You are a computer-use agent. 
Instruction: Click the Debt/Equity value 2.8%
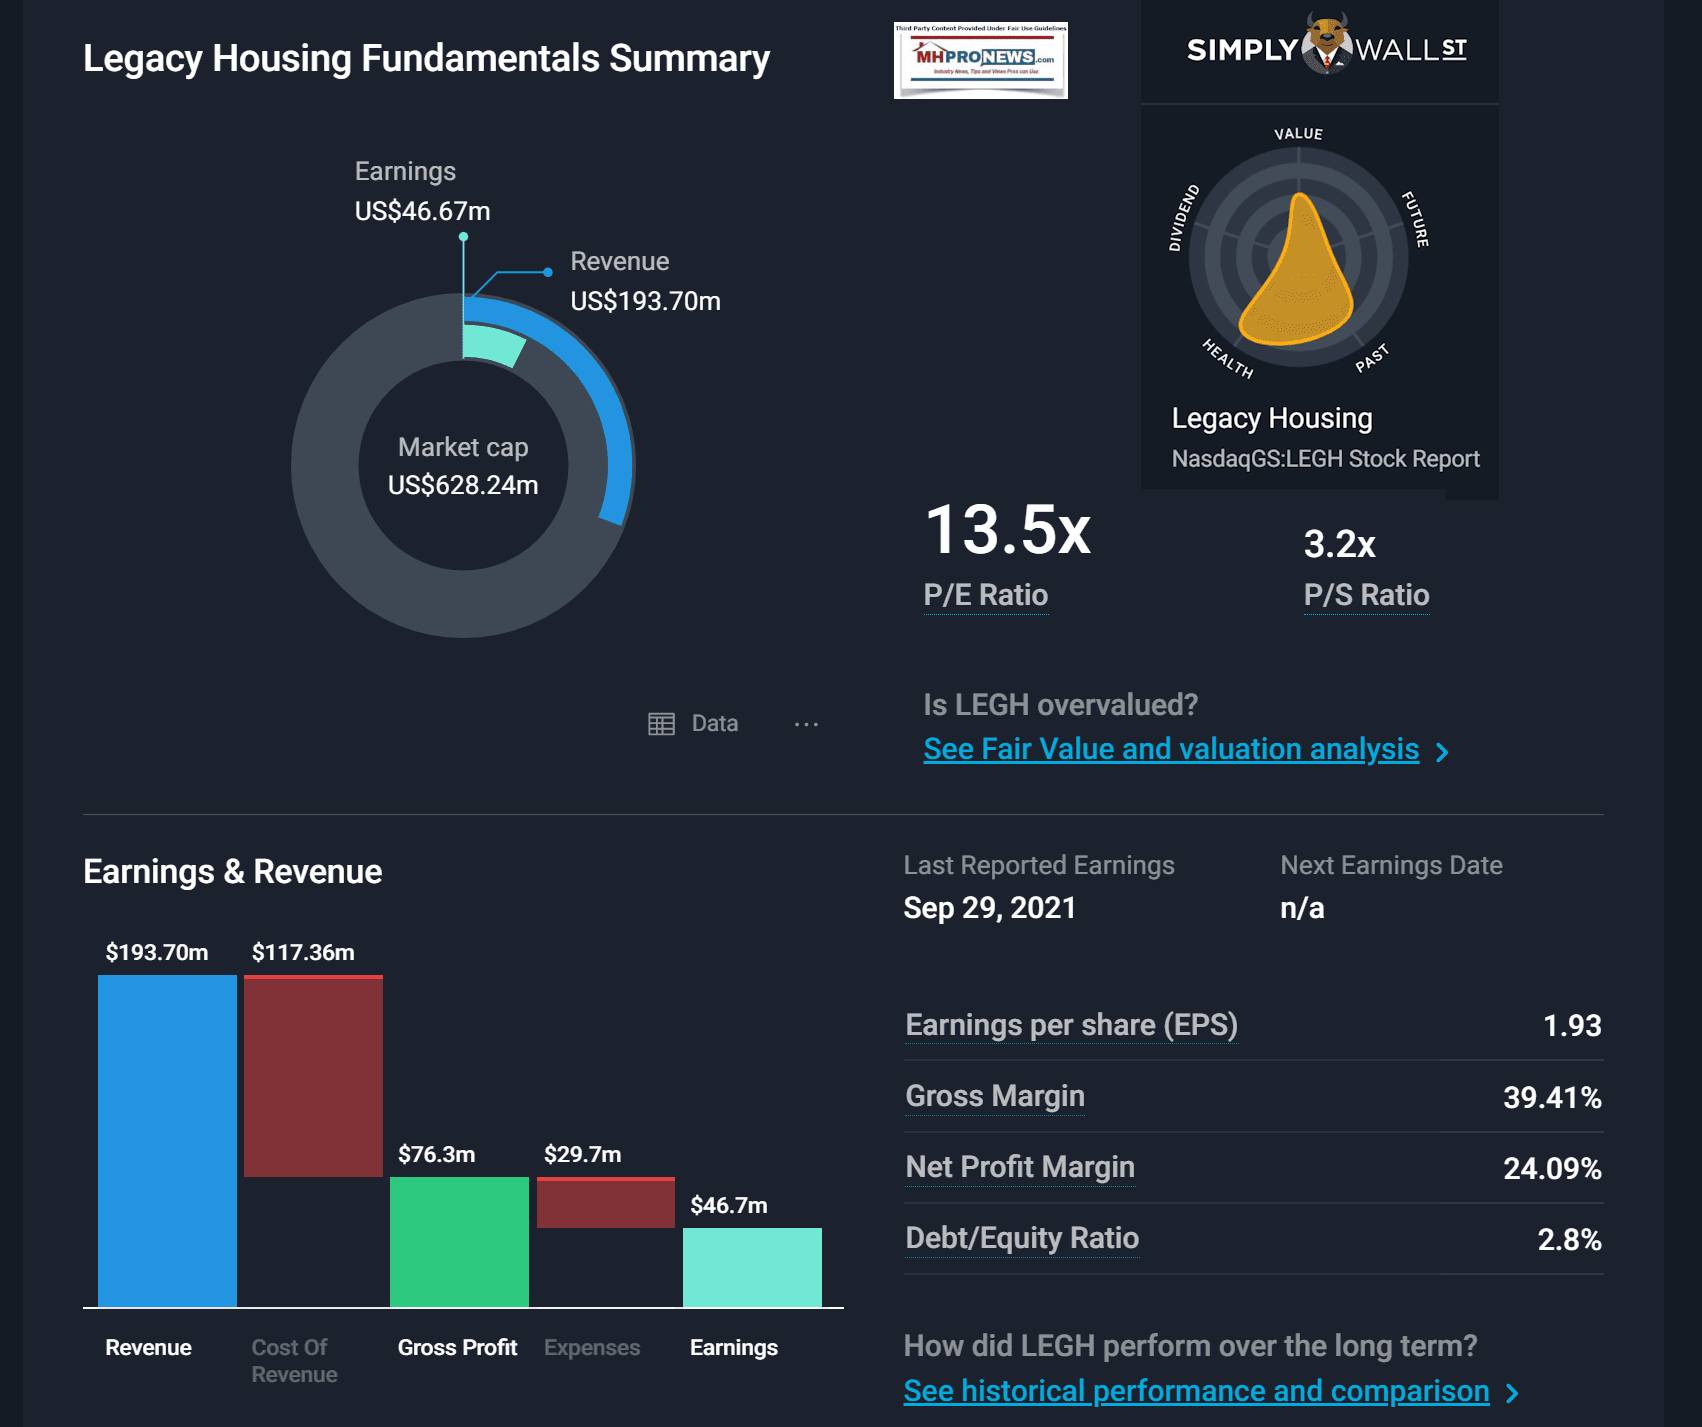point(1569,1240)
